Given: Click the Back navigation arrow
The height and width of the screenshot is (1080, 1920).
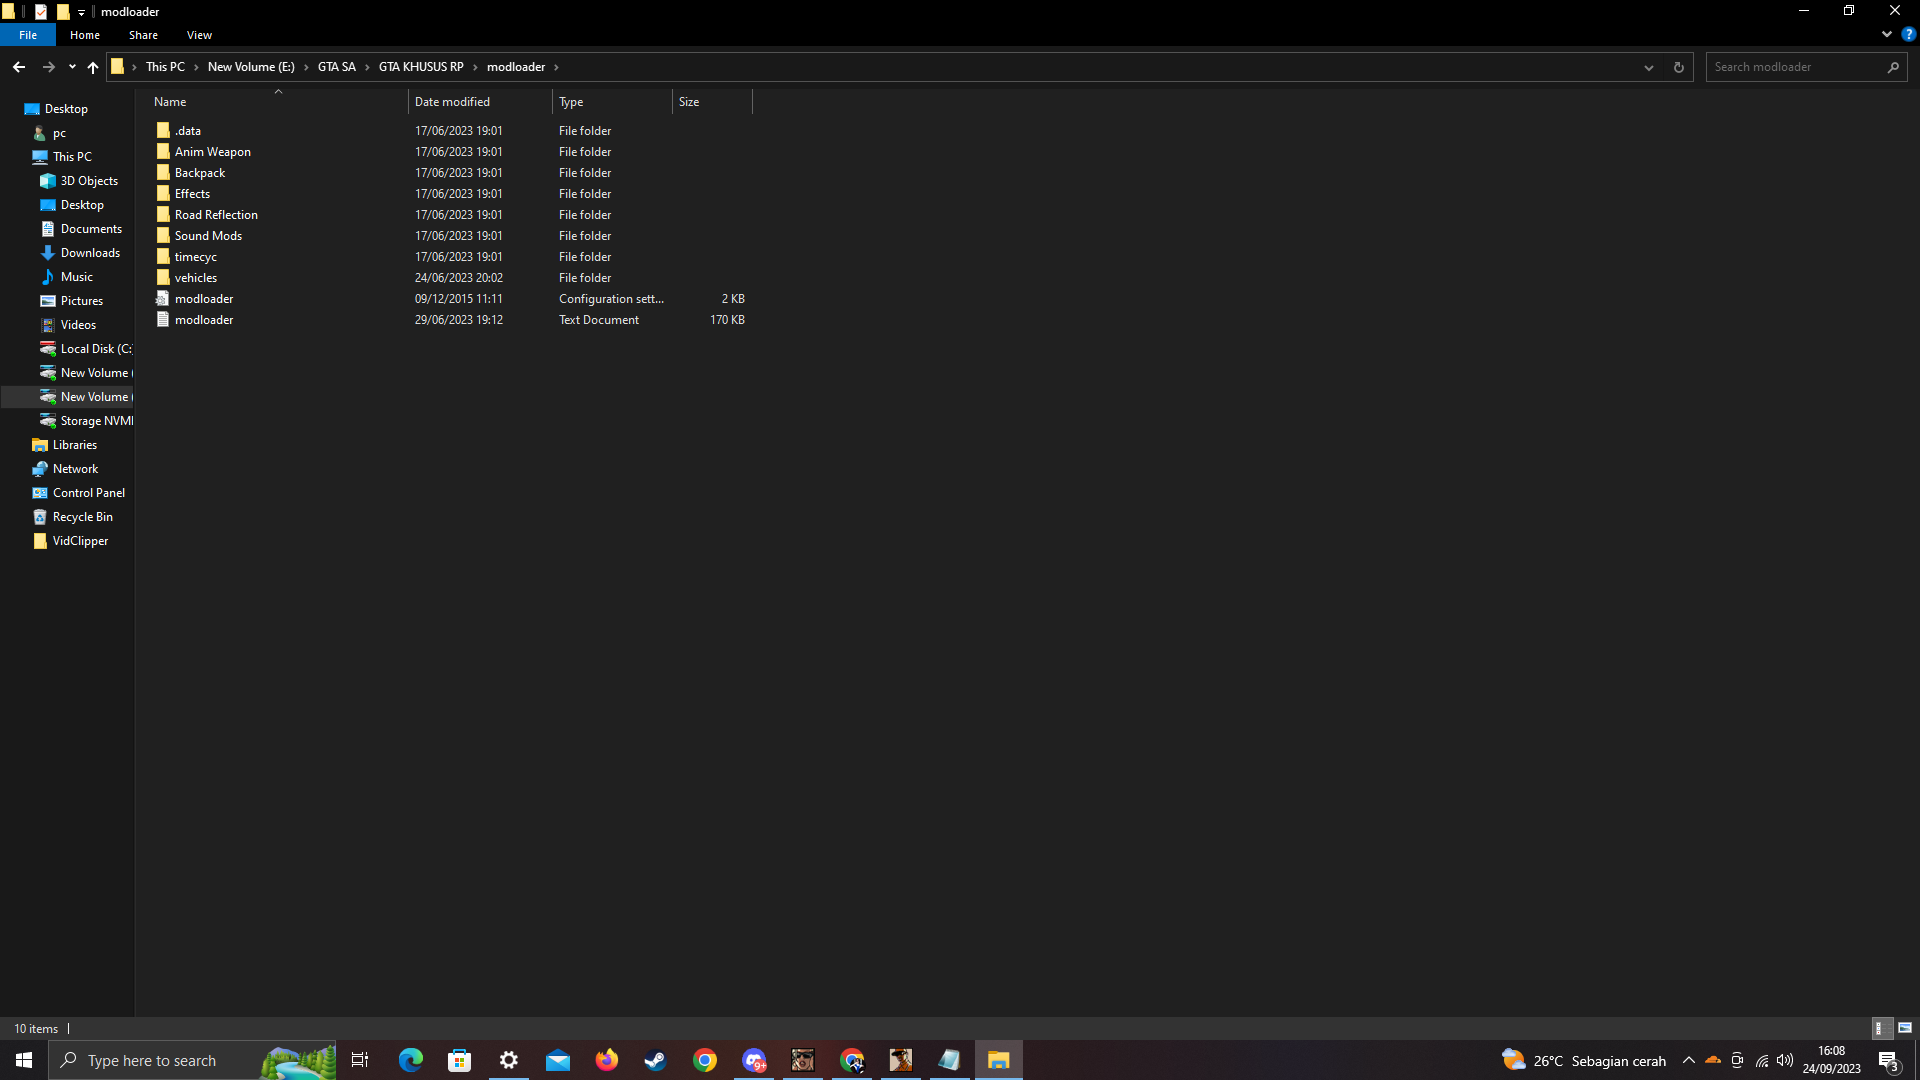Looking at the screenshot, I should coord(19,67).
